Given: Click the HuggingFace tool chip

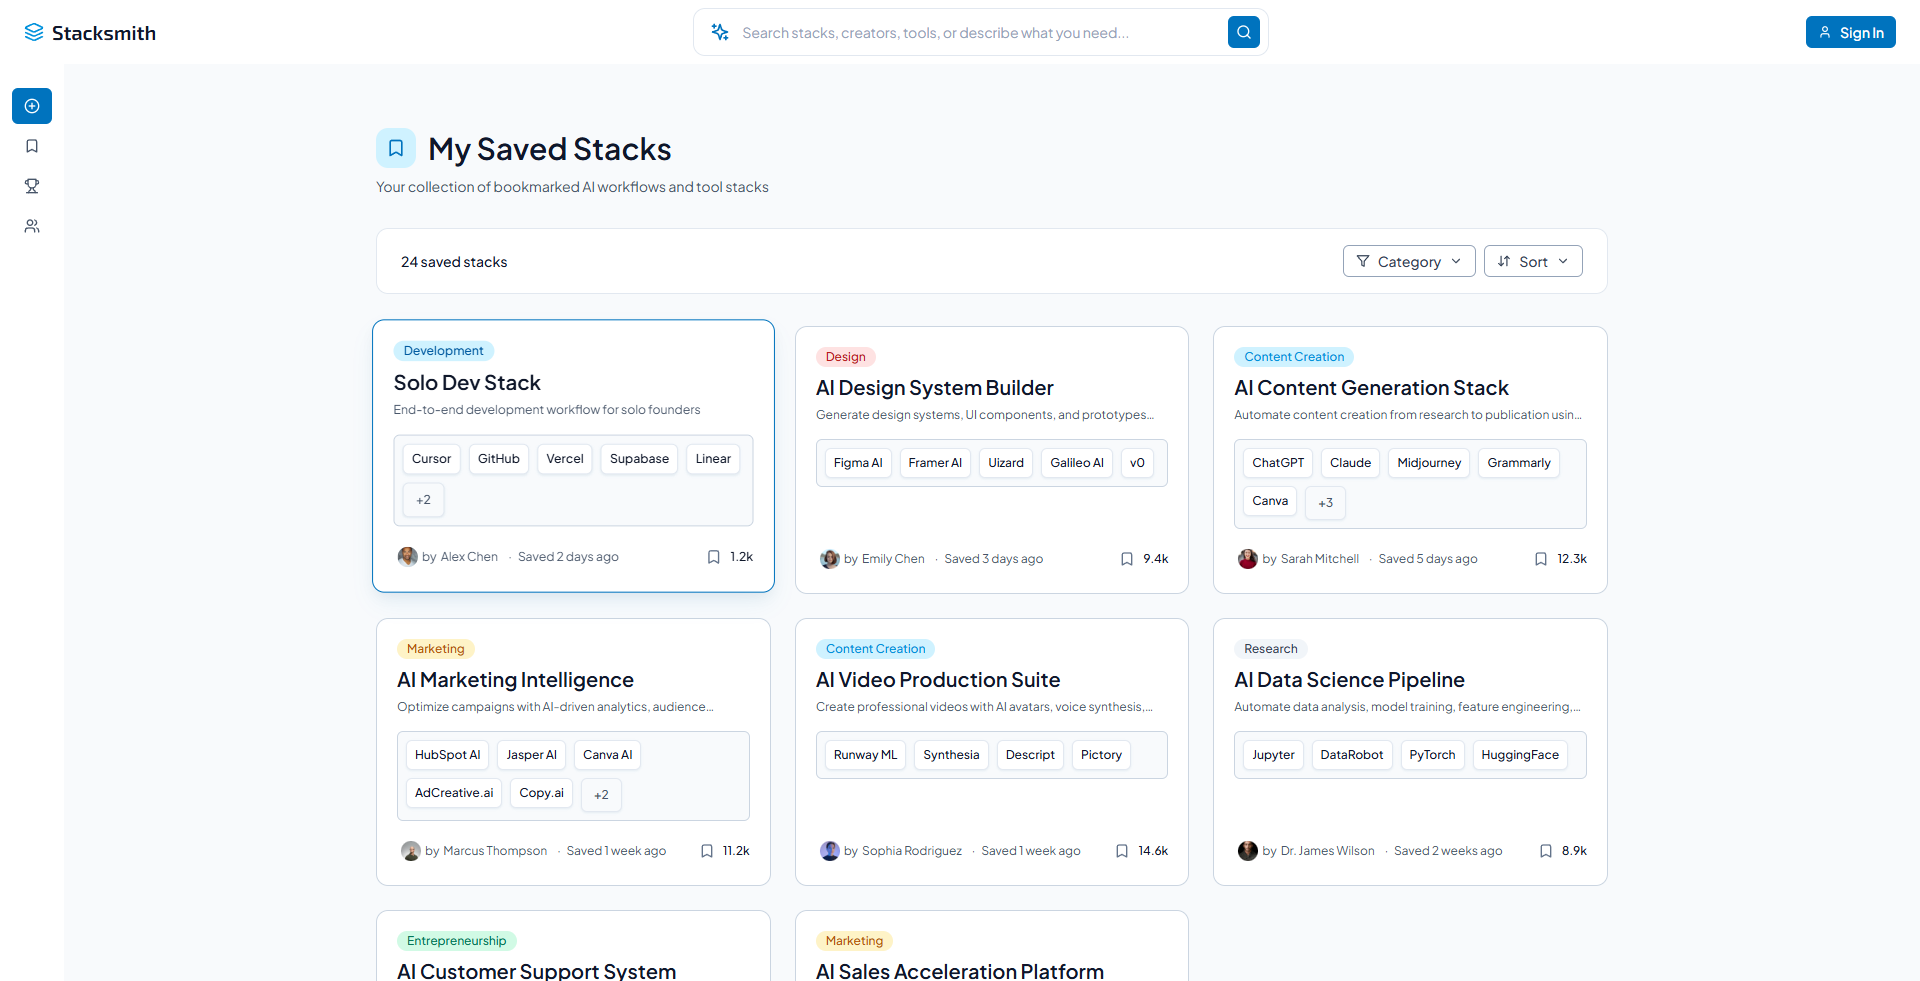Looking at the screenshot, I should (1520, 755).
